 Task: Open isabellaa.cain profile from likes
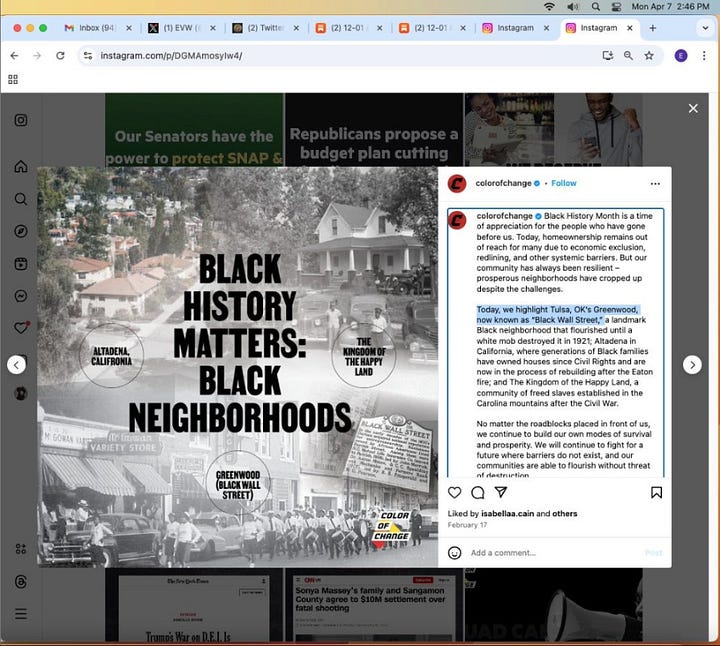tap(507, 513)
